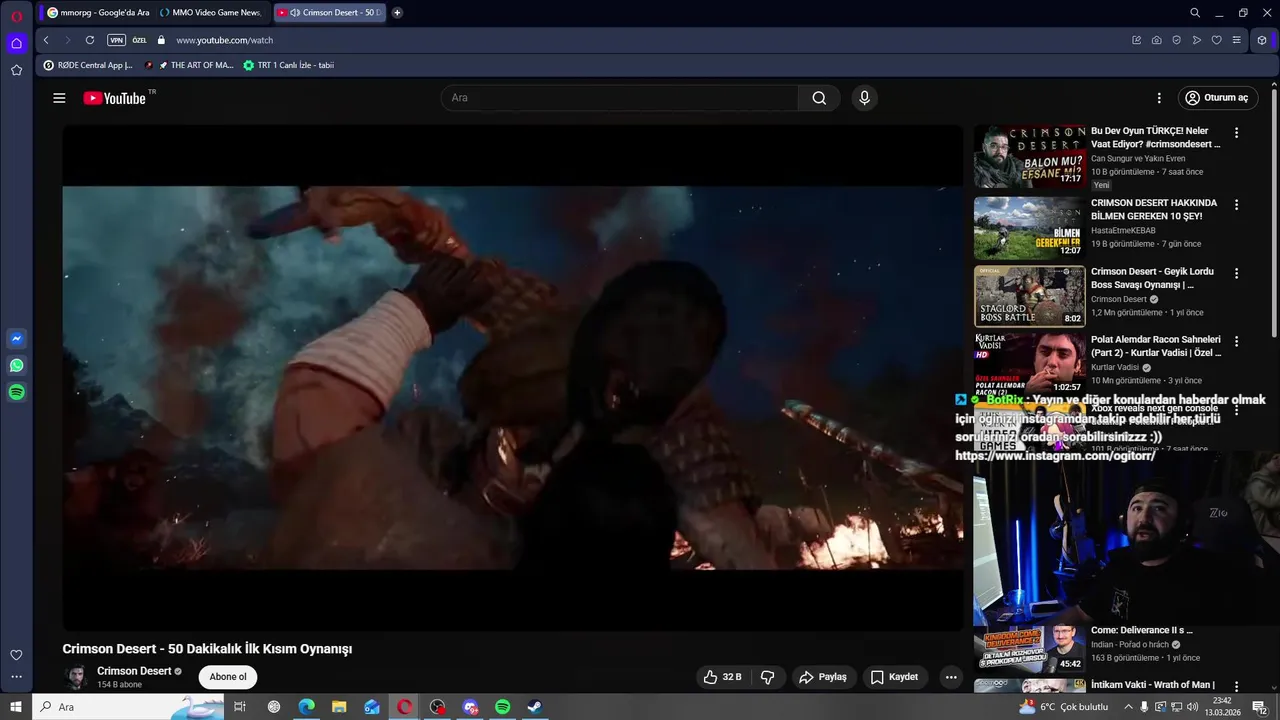Screen dimensions: 1280x720
Task: Open WhatsApp in the Opera sidebar
Action: coord(16,365)
